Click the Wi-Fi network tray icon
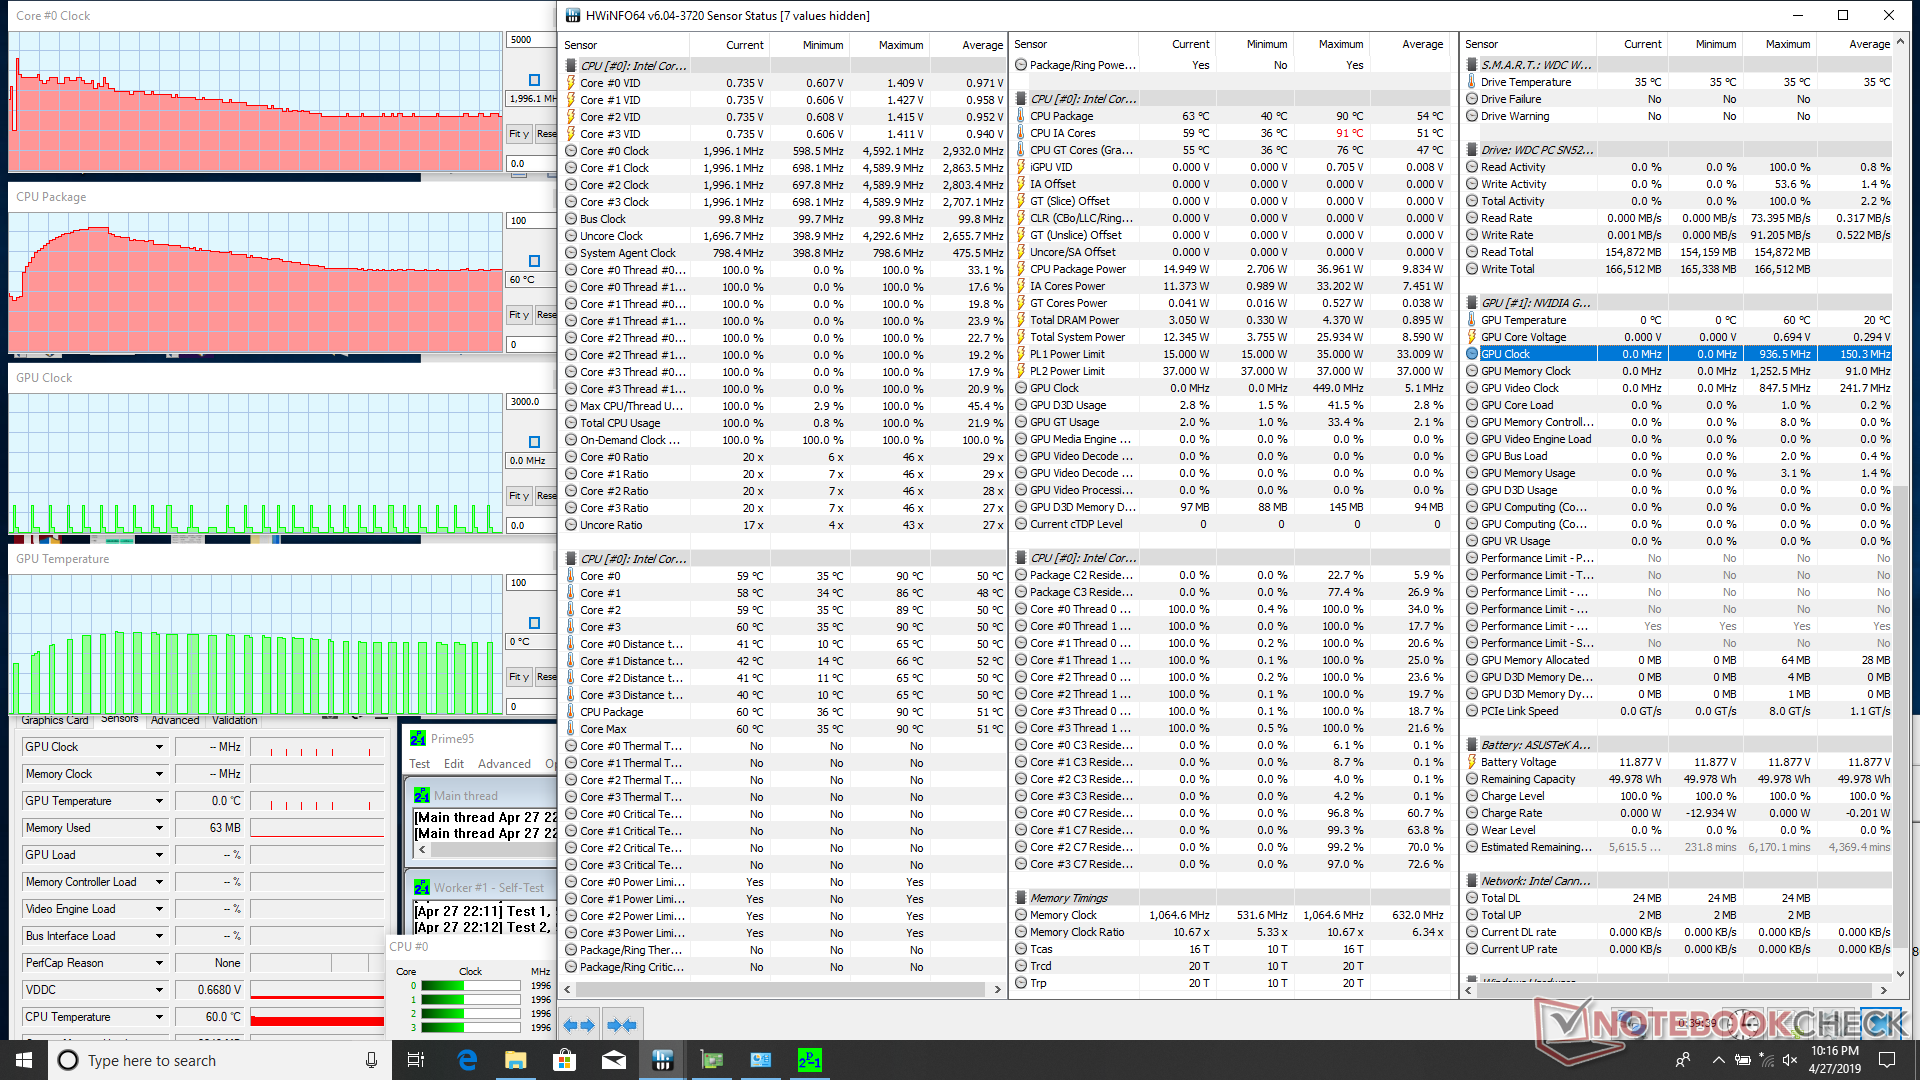Image resolution: width=1920 pixels, height=1080 pixels. pyautogui.click(x=1766, y=1060)
